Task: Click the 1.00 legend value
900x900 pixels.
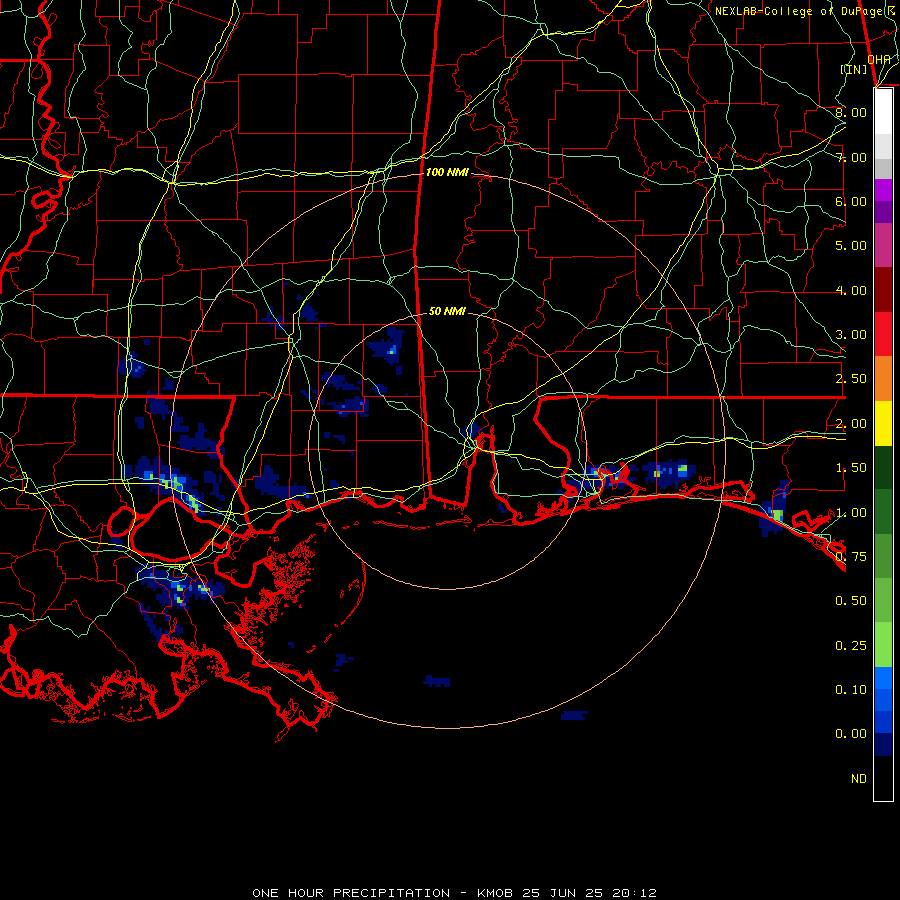Action: pyautogui.click(x=851, y=513)
